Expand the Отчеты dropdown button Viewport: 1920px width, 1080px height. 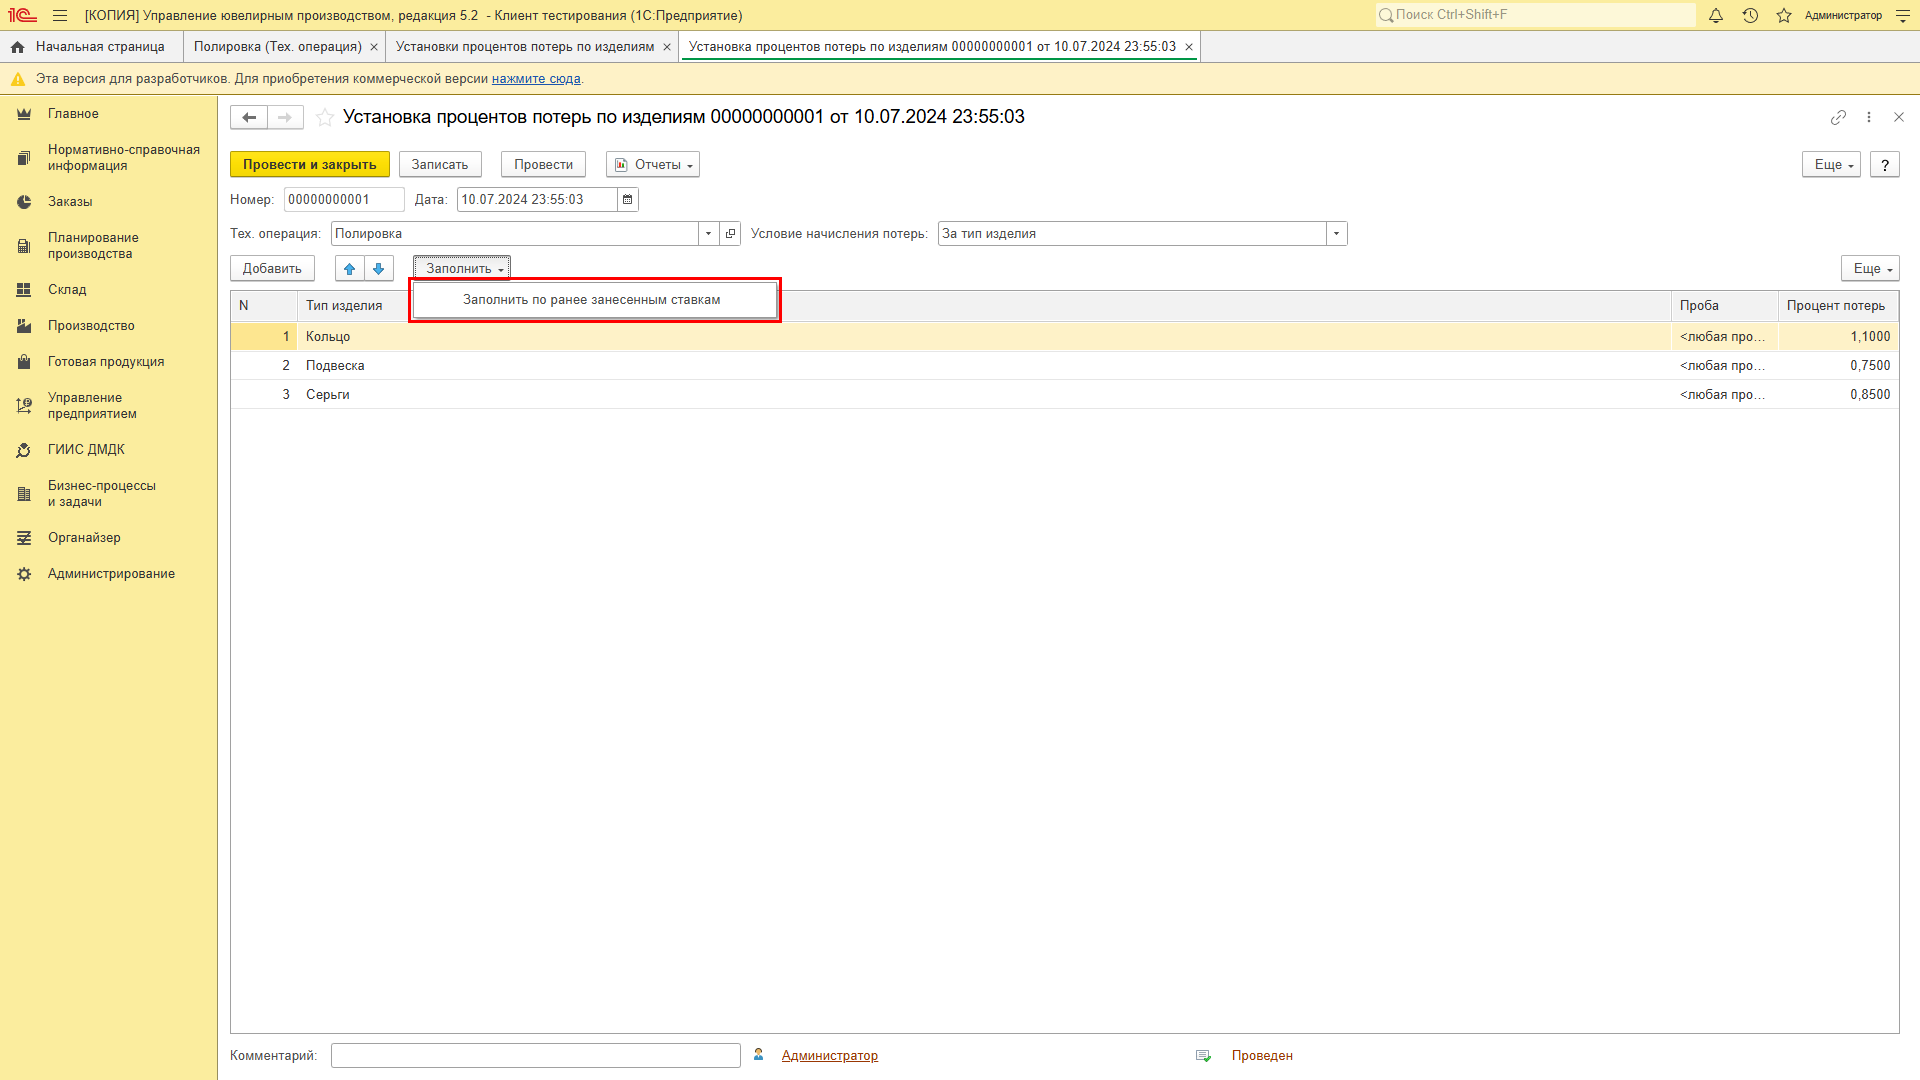pyautogui.click(x=653, y=165)
